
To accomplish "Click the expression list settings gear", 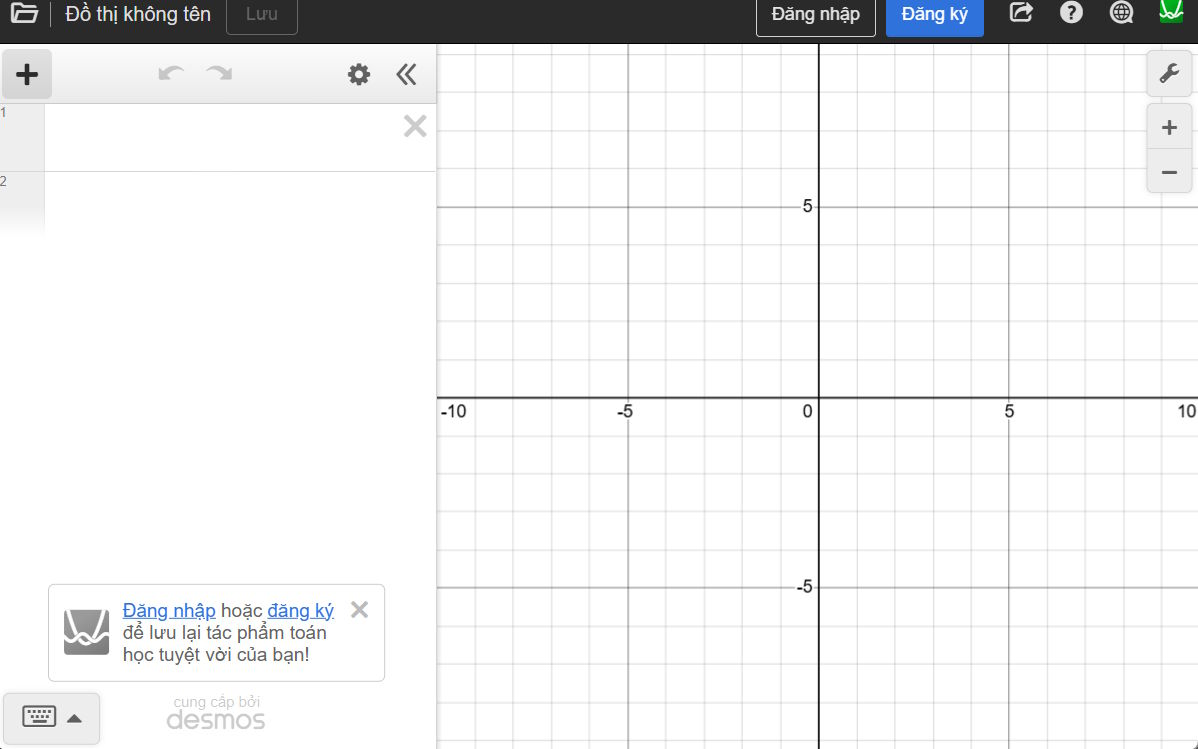I will (358, 73).
